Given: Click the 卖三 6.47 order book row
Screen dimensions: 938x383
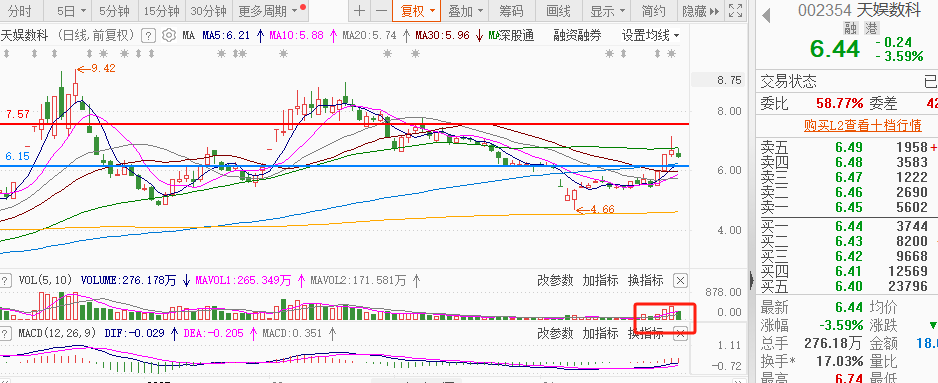Looking at the screenshot, I should (847, 177).
